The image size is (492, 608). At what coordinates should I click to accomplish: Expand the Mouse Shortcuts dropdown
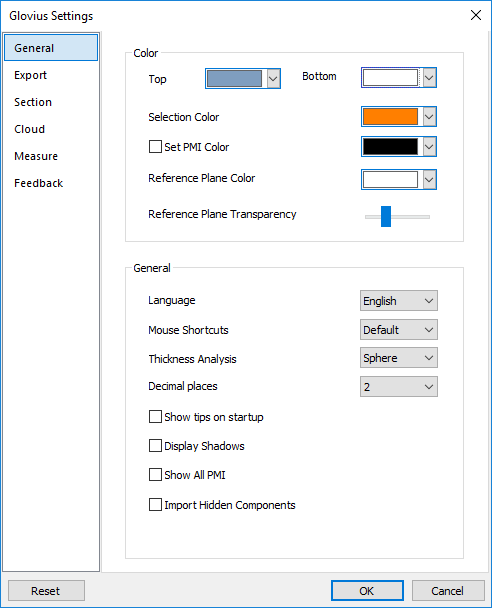[x=399, y=330]
